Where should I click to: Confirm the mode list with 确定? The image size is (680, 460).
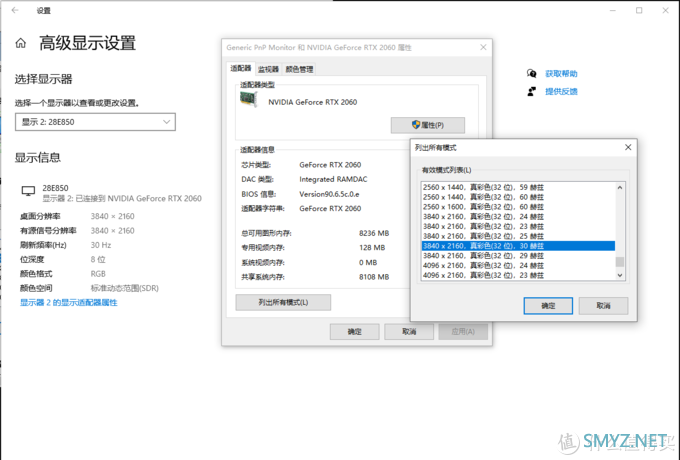coord(548,306)
